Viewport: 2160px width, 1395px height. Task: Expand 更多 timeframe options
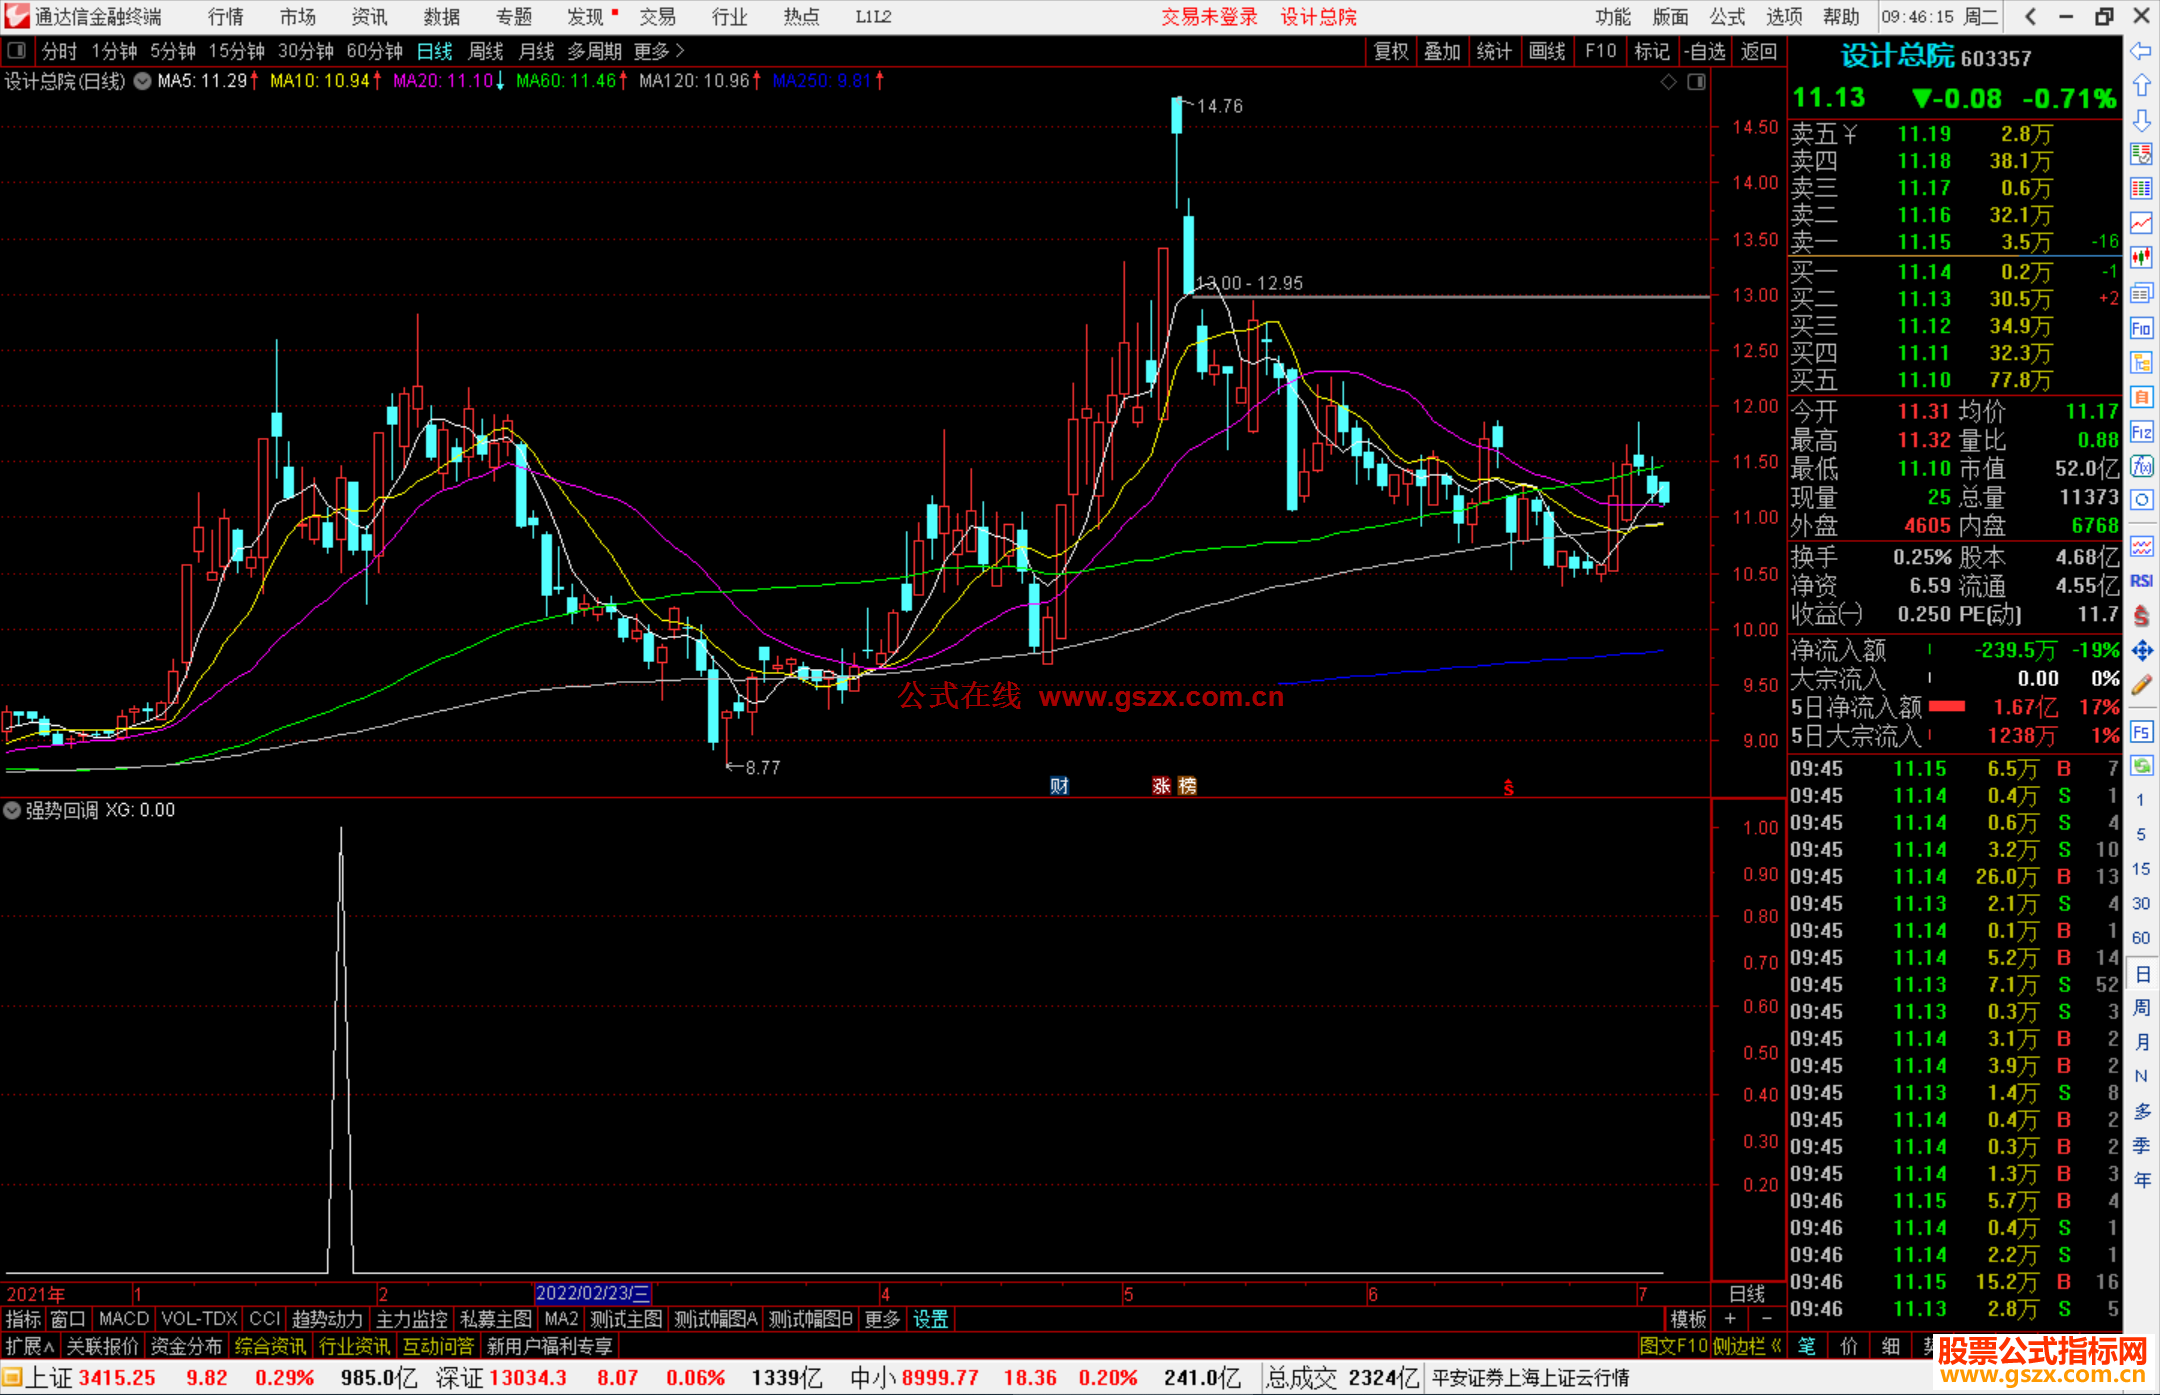(659, 51)
